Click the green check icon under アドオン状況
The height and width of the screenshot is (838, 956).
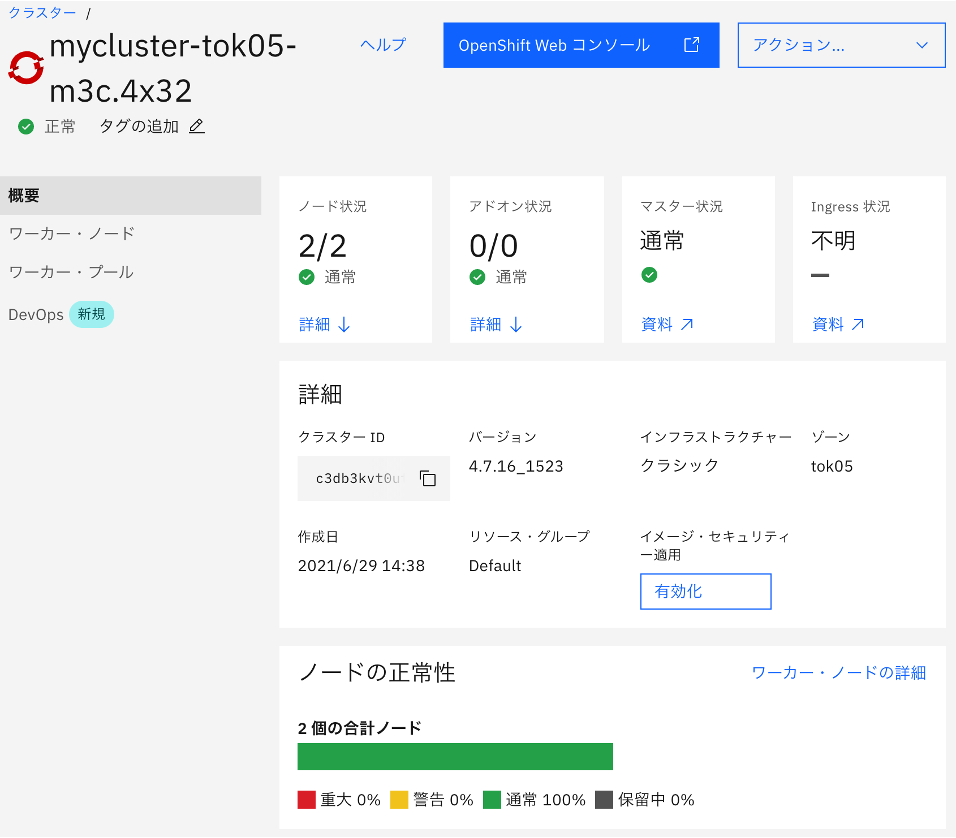(477, 278)
